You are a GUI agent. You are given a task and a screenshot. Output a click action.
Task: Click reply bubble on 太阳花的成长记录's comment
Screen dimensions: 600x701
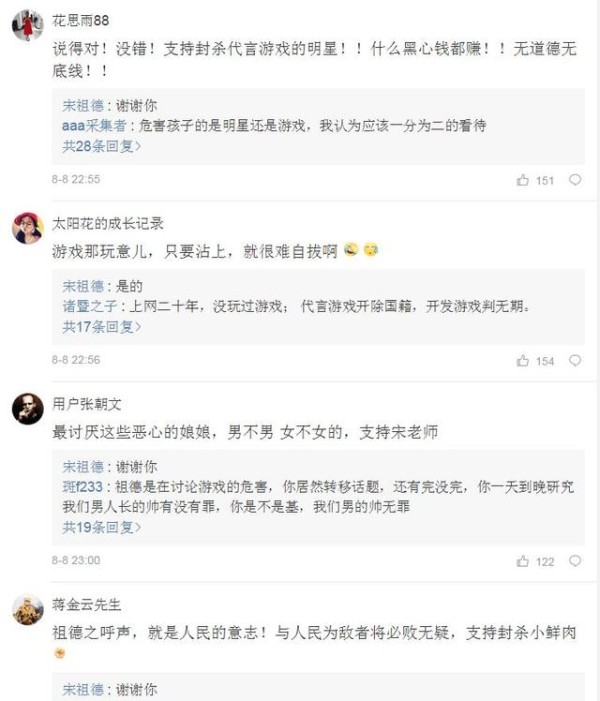point(575,361)
